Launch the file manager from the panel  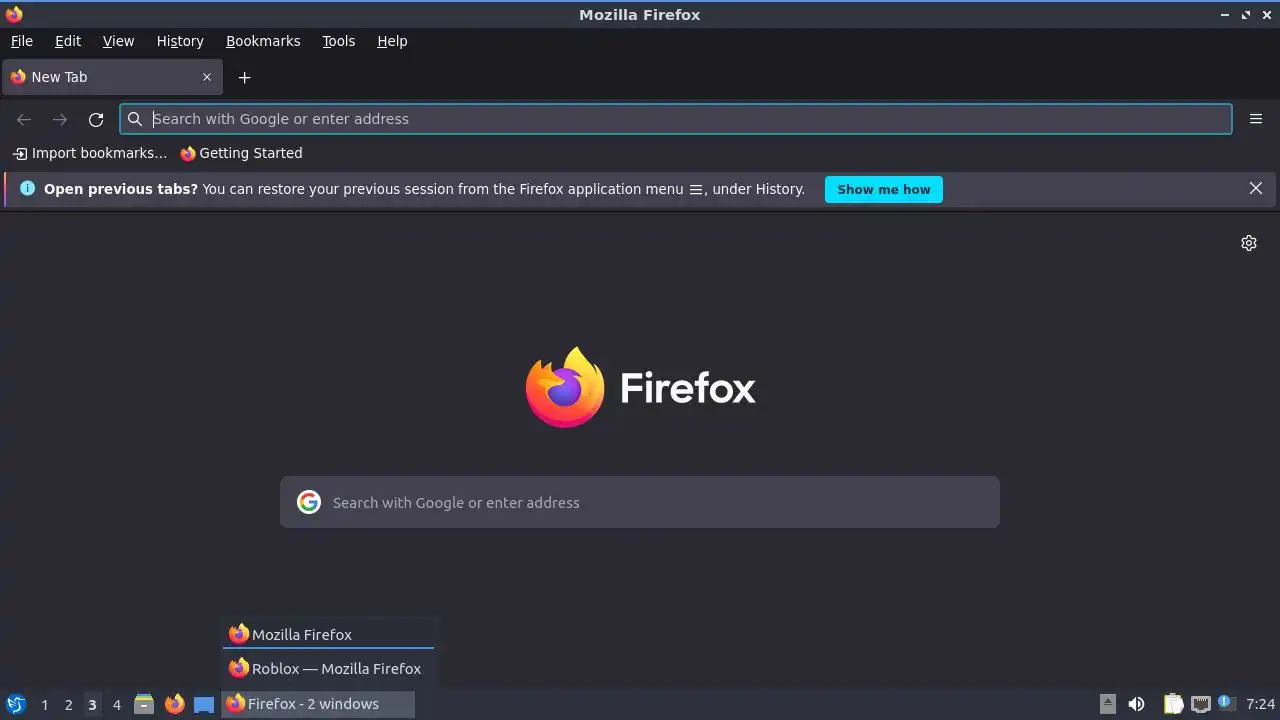(x=144, y=704)
